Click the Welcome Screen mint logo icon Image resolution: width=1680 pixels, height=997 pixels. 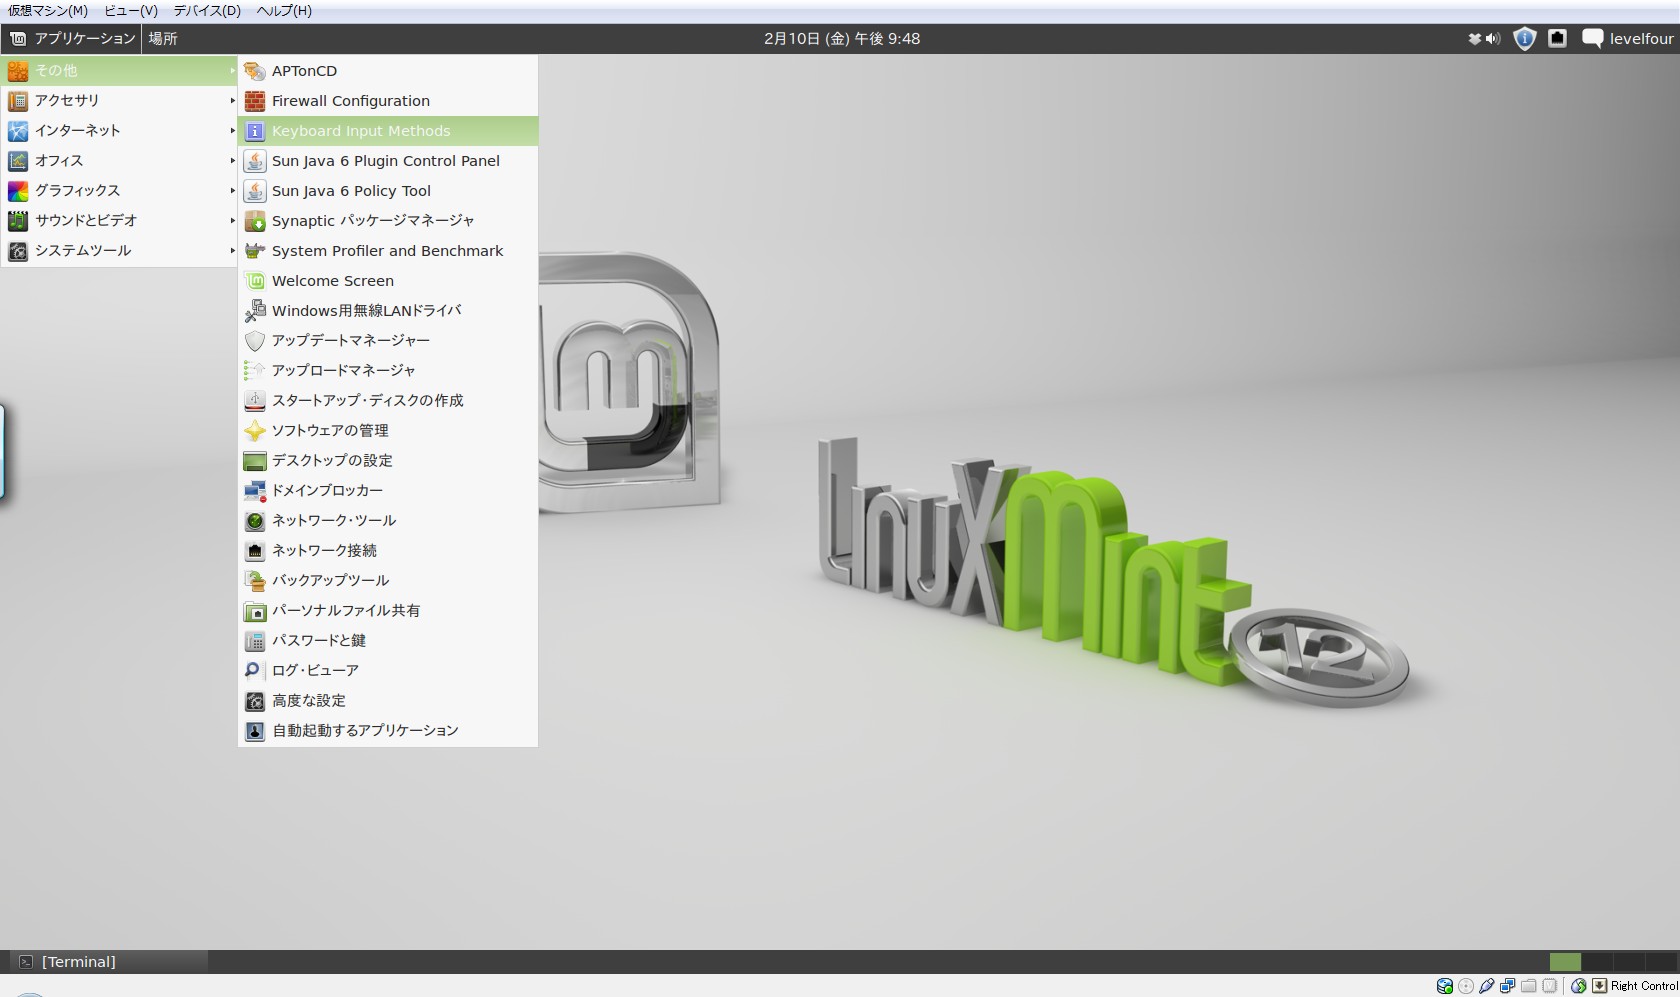(x=255, y=281)
